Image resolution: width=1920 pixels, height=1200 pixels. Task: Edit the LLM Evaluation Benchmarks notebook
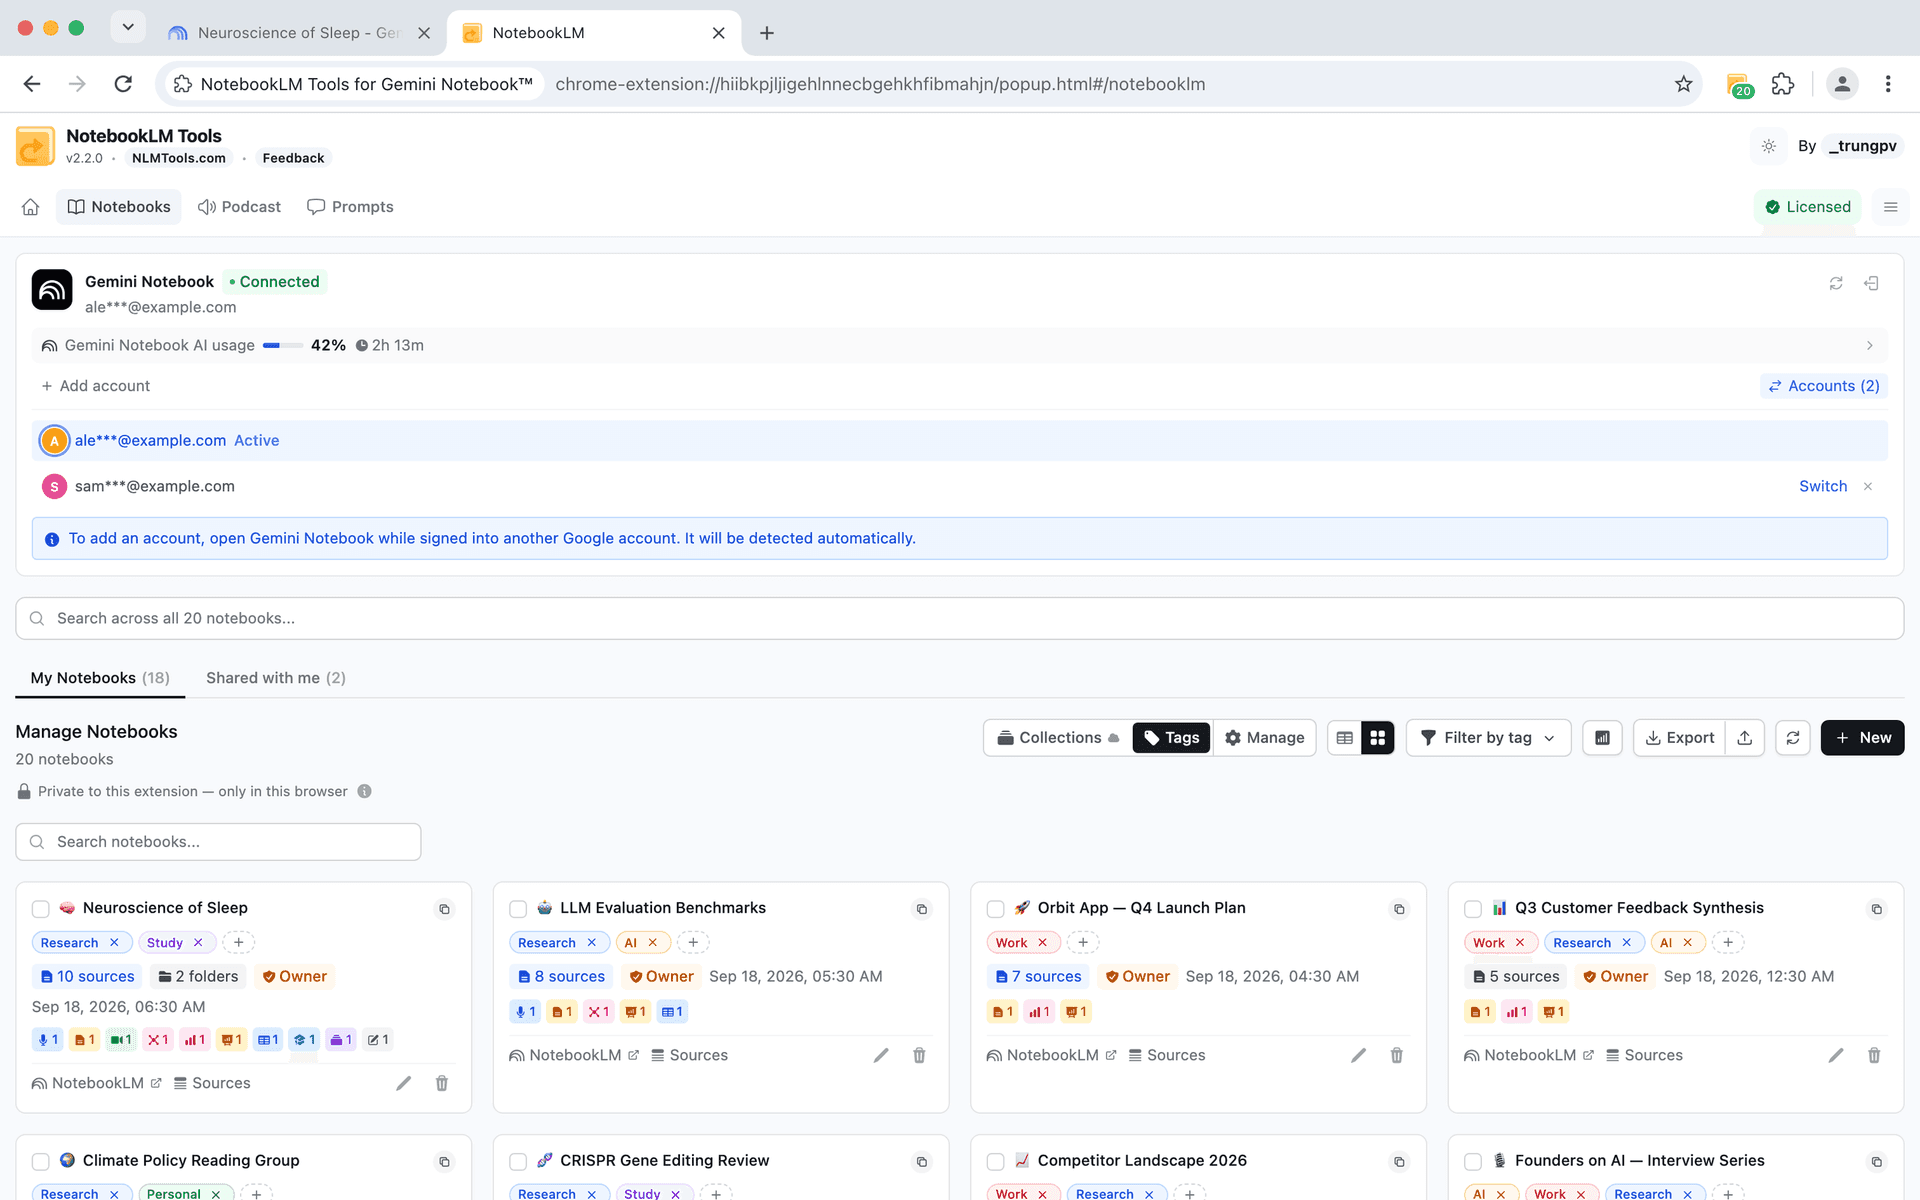click(881, 1055)
